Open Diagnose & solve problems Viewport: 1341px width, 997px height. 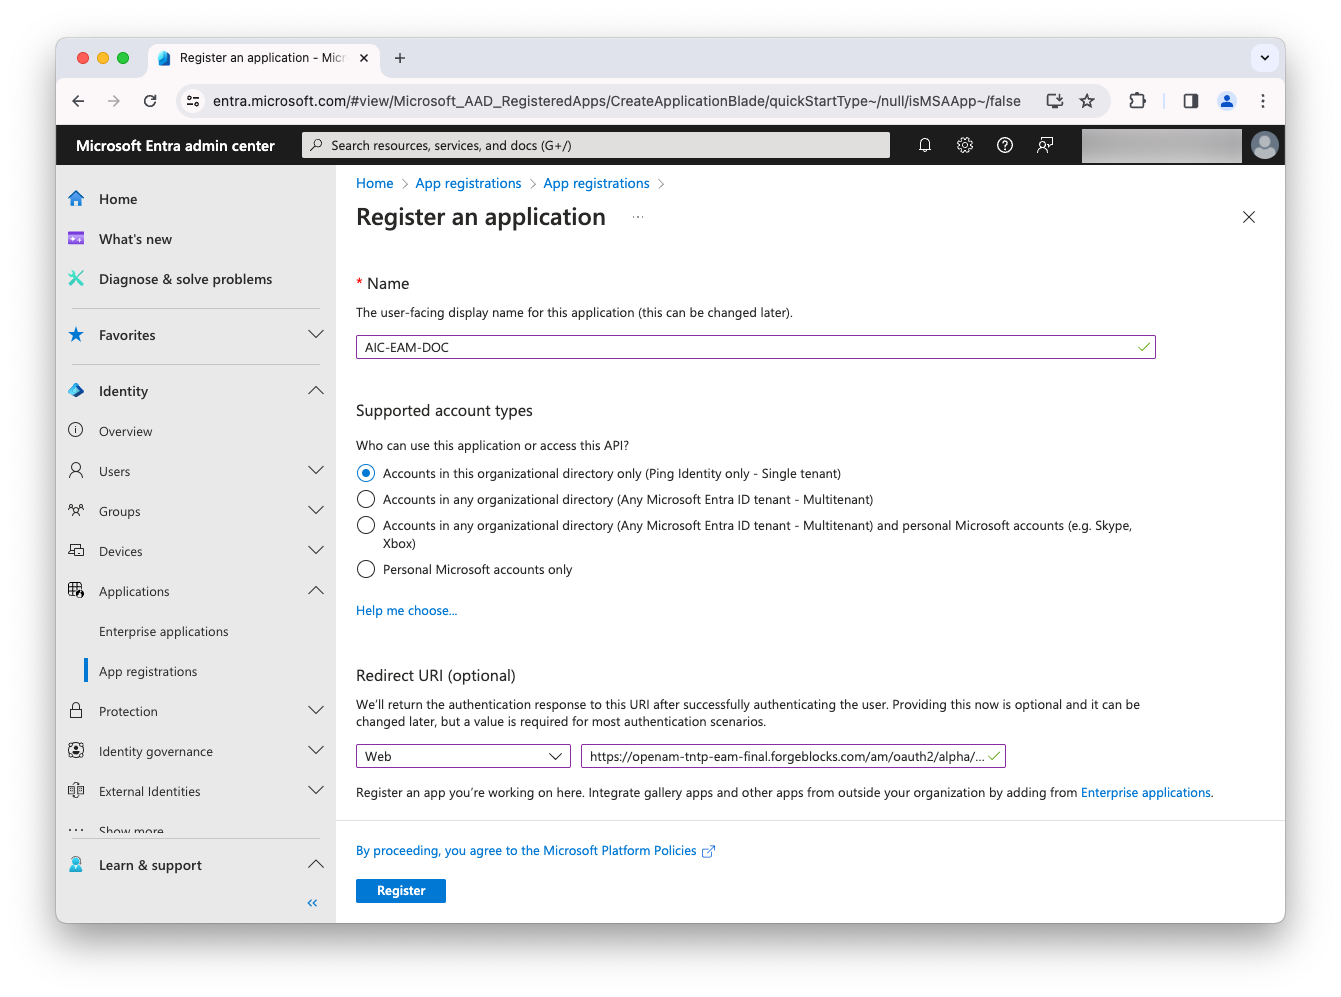point(185,278)
